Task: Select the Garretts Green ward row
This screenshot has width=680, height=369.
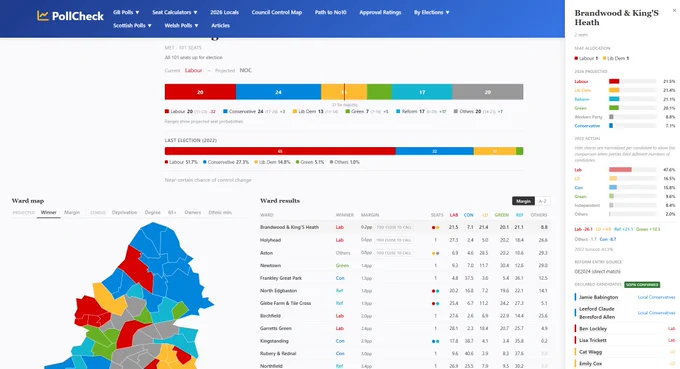Action: 405,328
